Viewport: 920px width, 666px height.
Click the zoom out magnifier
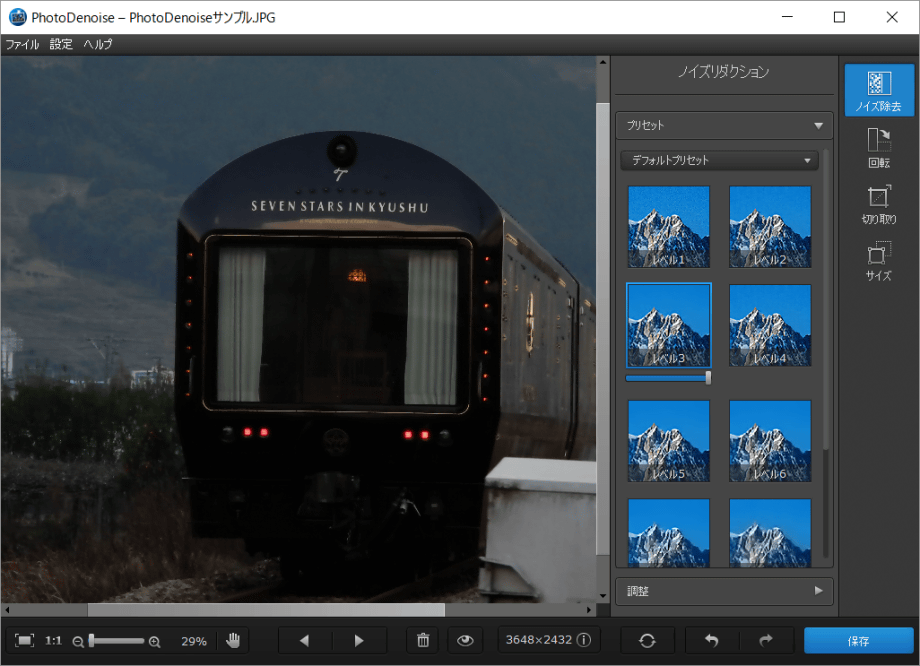77,641
